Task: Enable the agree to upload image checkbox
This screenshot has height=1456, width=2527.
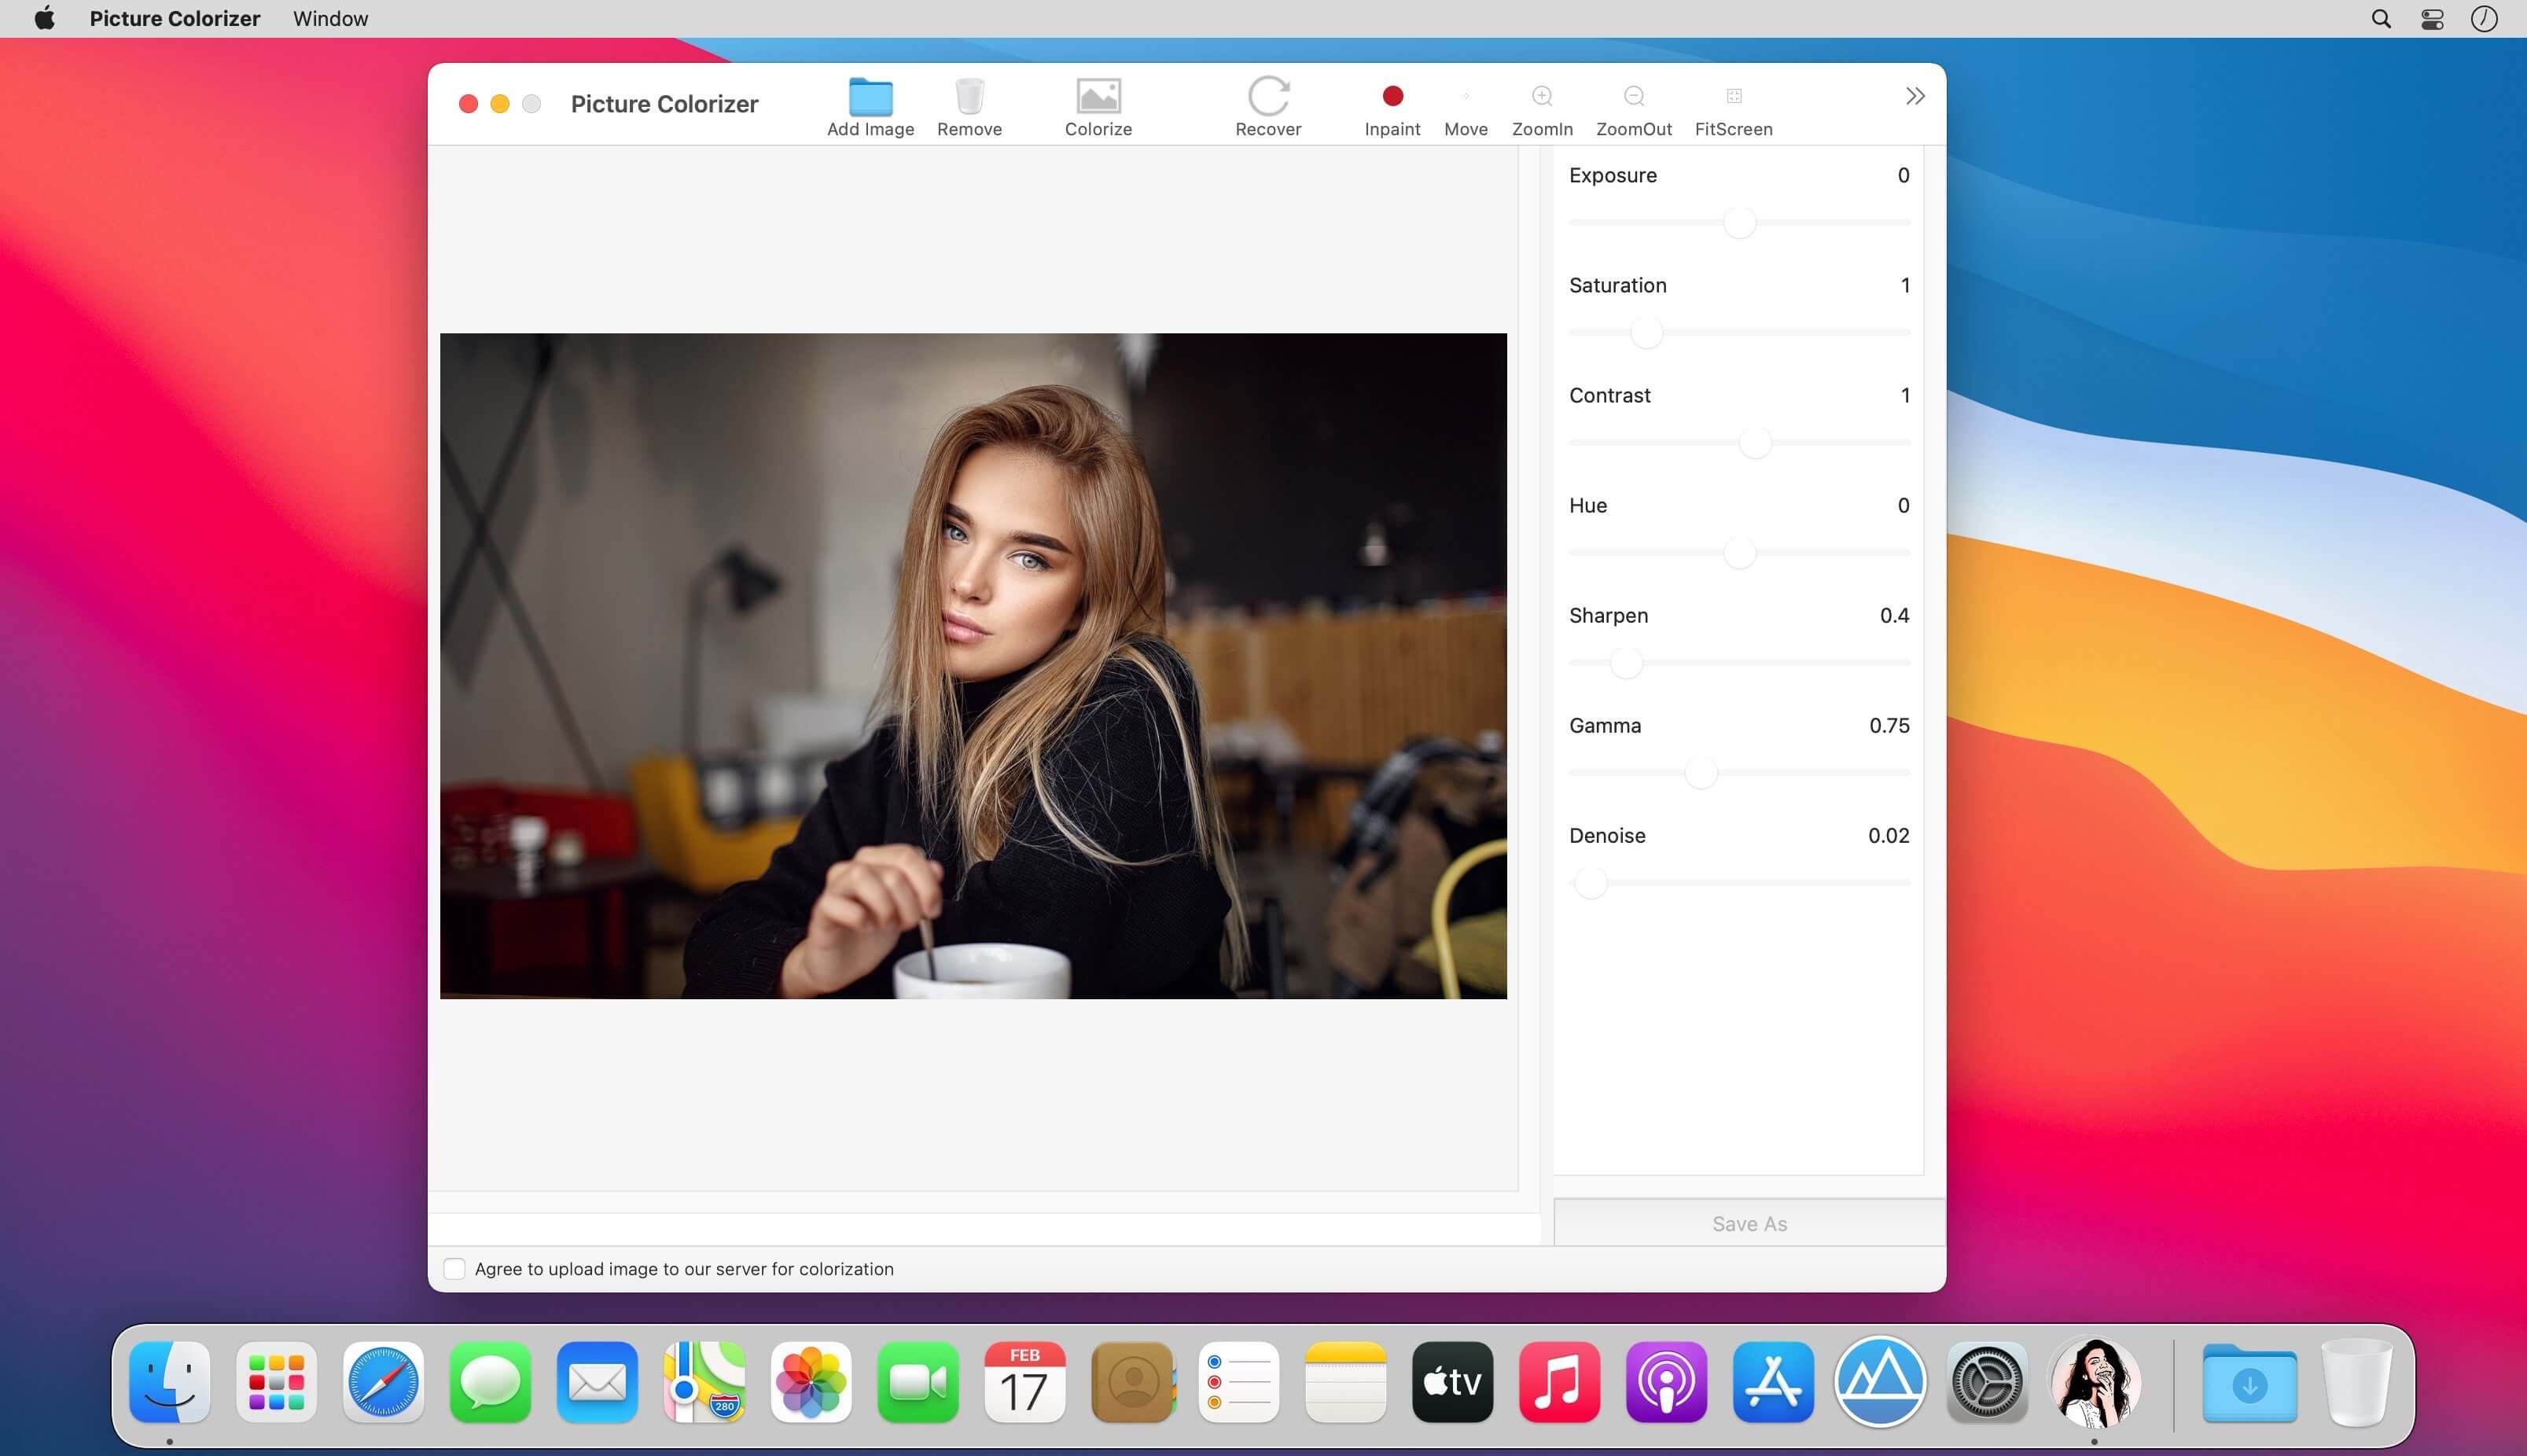Action: (454, 1269)
